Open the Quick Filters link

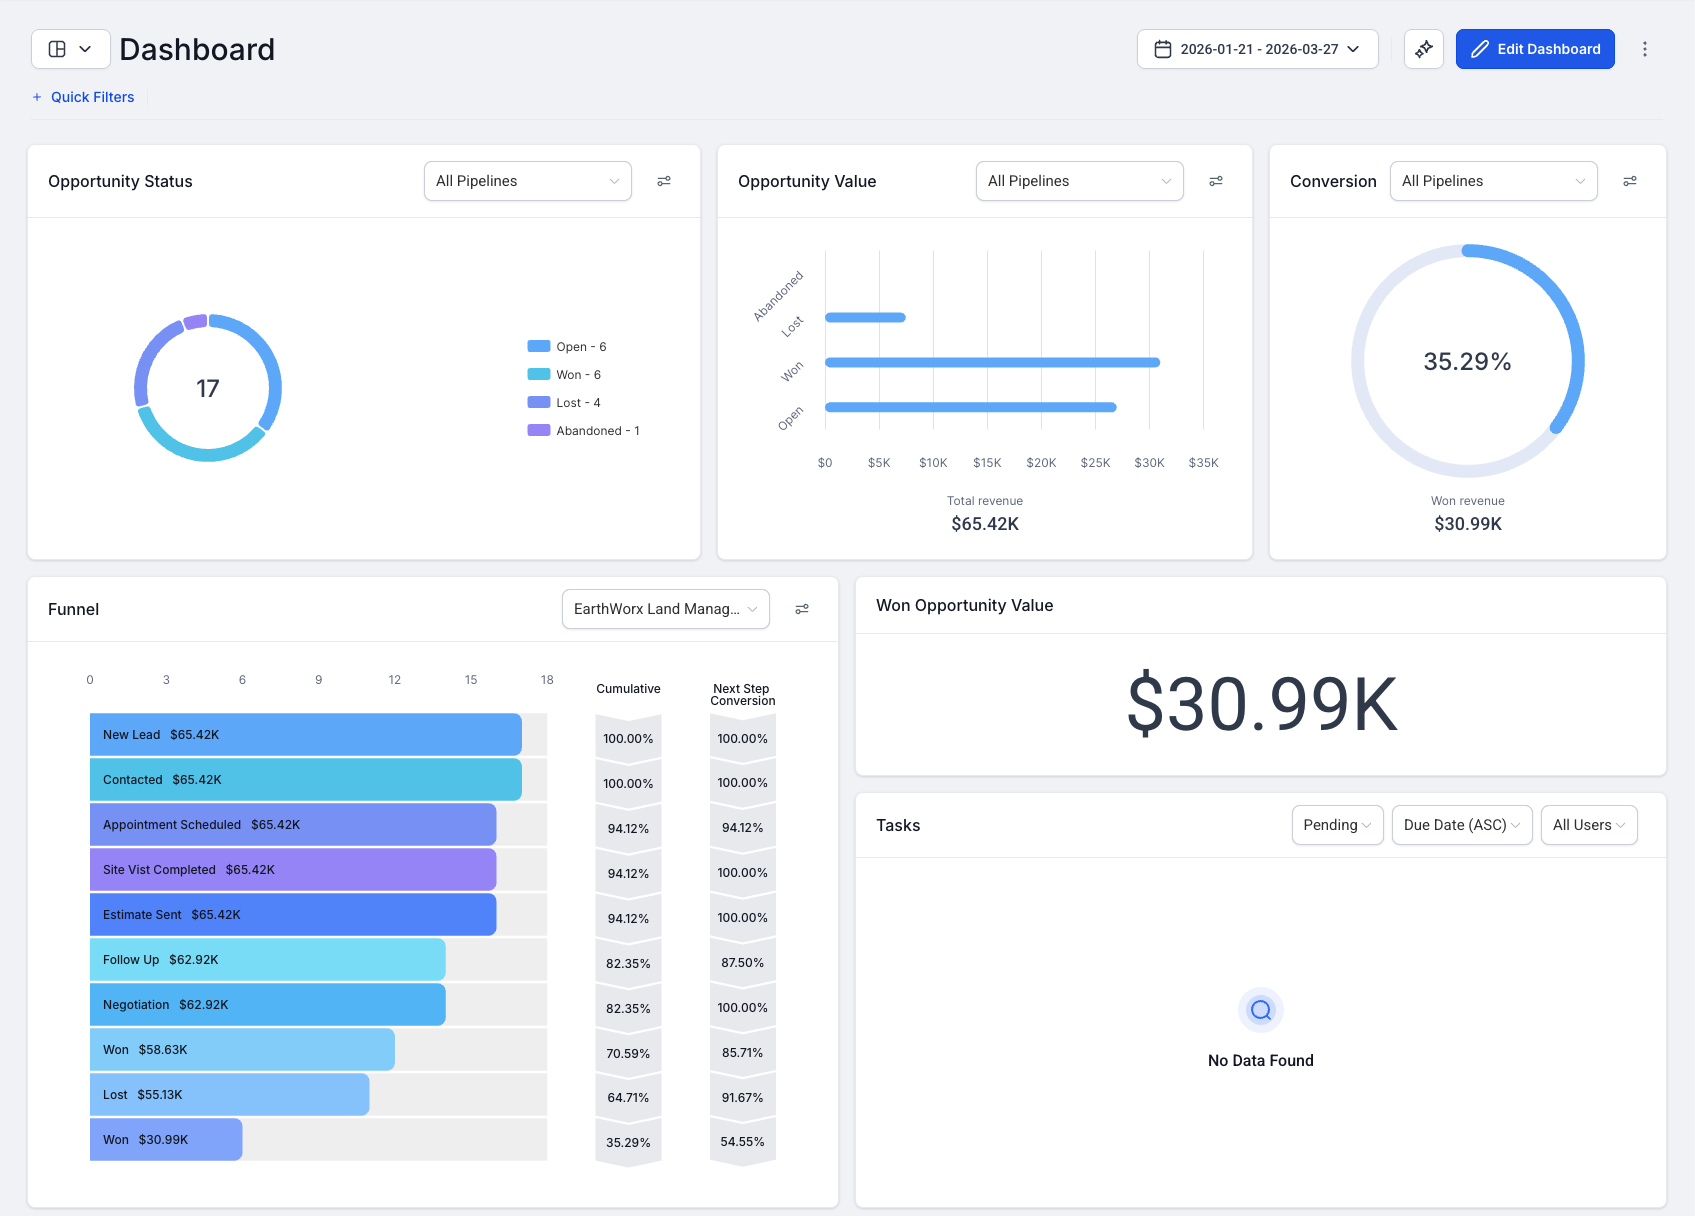tap(83, 97)
